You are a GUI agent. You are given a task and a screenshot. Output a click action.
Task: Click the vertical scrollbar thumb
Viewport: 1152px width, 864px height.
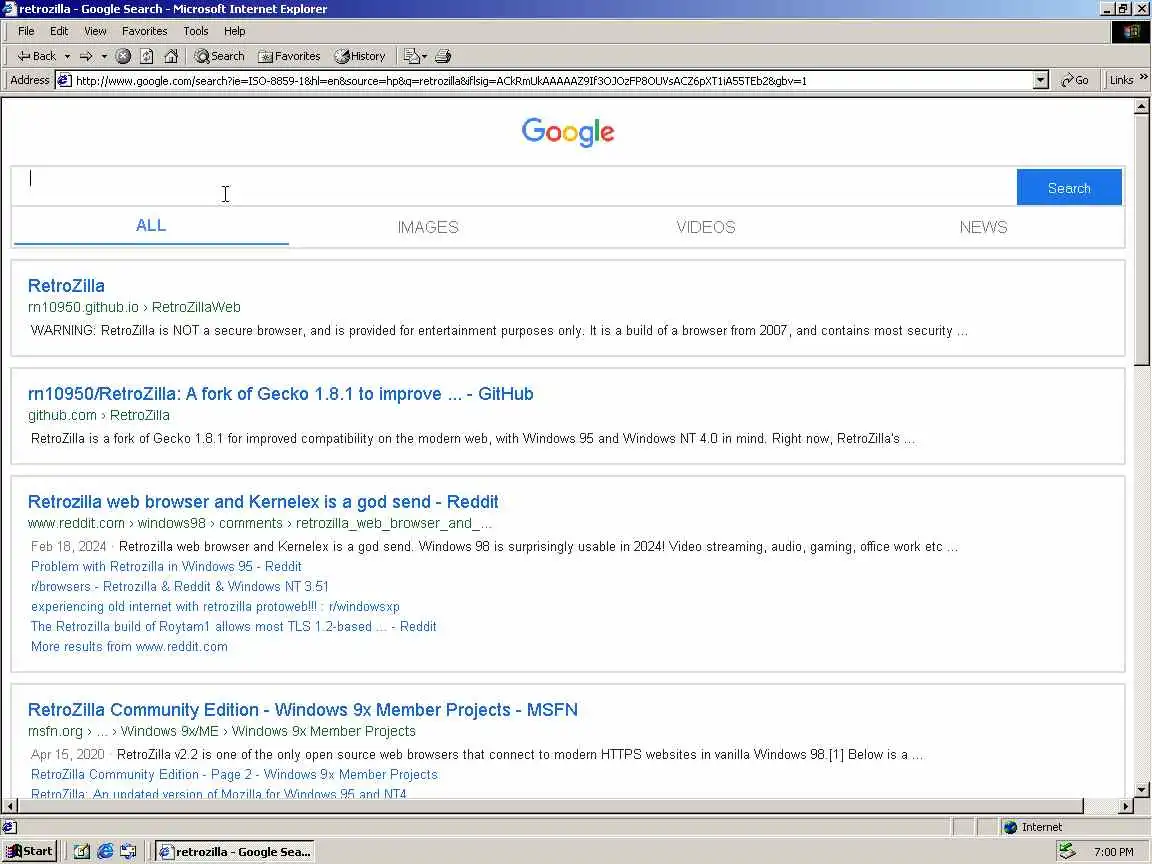coord(1141,240)
